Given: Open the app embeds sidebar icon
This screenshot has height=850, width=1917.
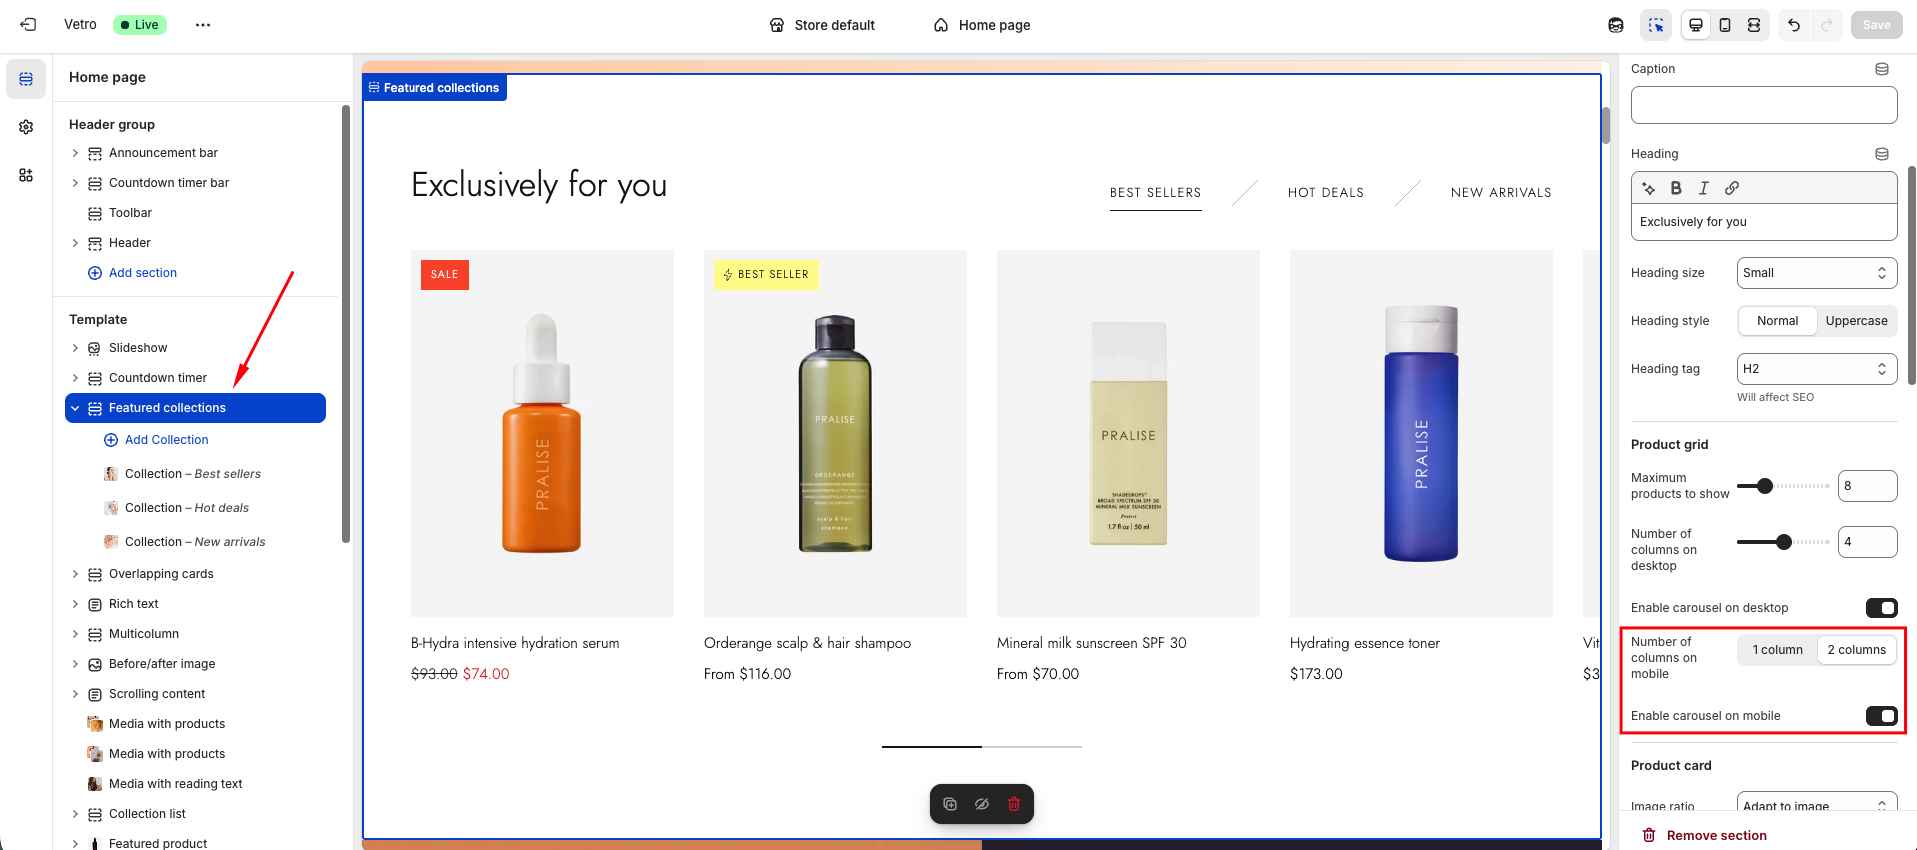Looking at the screenshot, I should (26, 175).
